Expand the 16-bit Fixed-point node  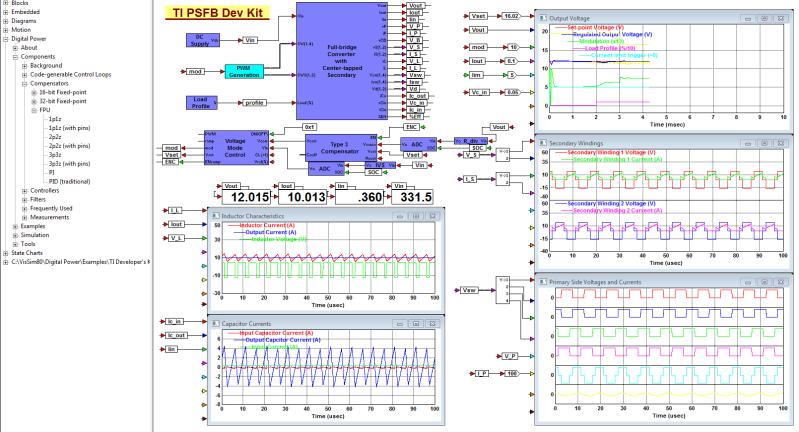pos(34,92)
